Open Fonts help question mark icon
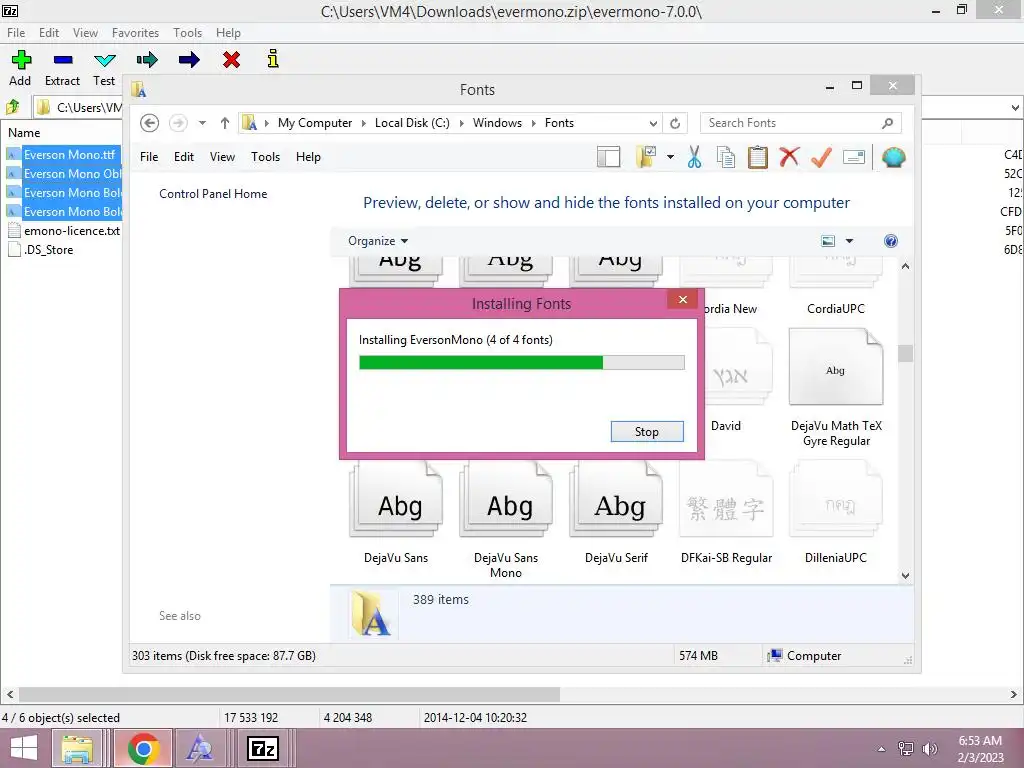The height and width of the screenshot is (768, 1024). pos(890,241)
